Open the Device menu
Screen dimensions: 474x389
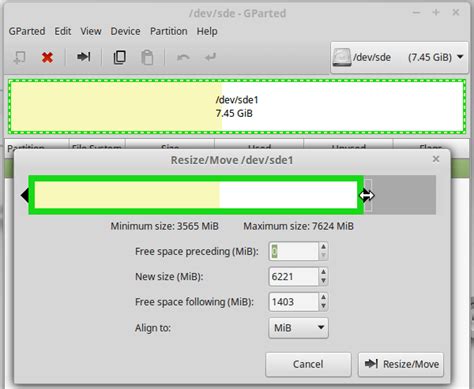[x=125, y=31]
